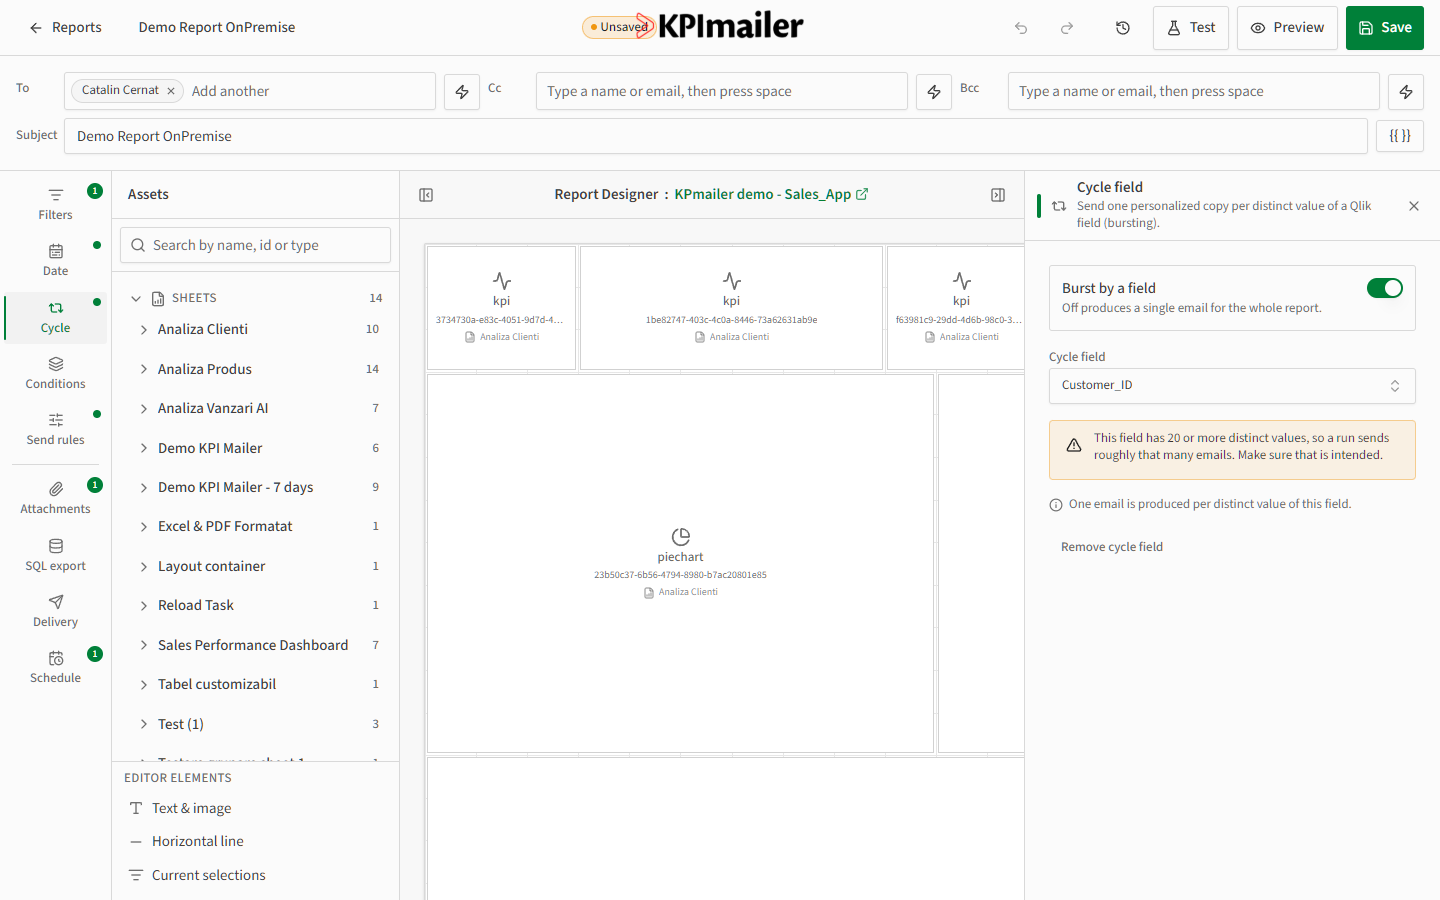Insert variable braces in Subject
Image resolution: width=1440 pixels, height=900 pixels.
coord(1400,136)
